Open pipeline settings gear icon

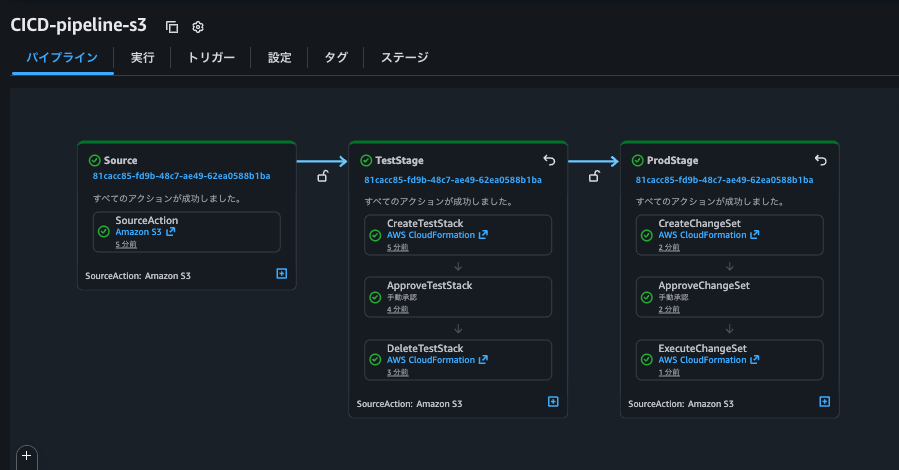click(x=198, y=27)
